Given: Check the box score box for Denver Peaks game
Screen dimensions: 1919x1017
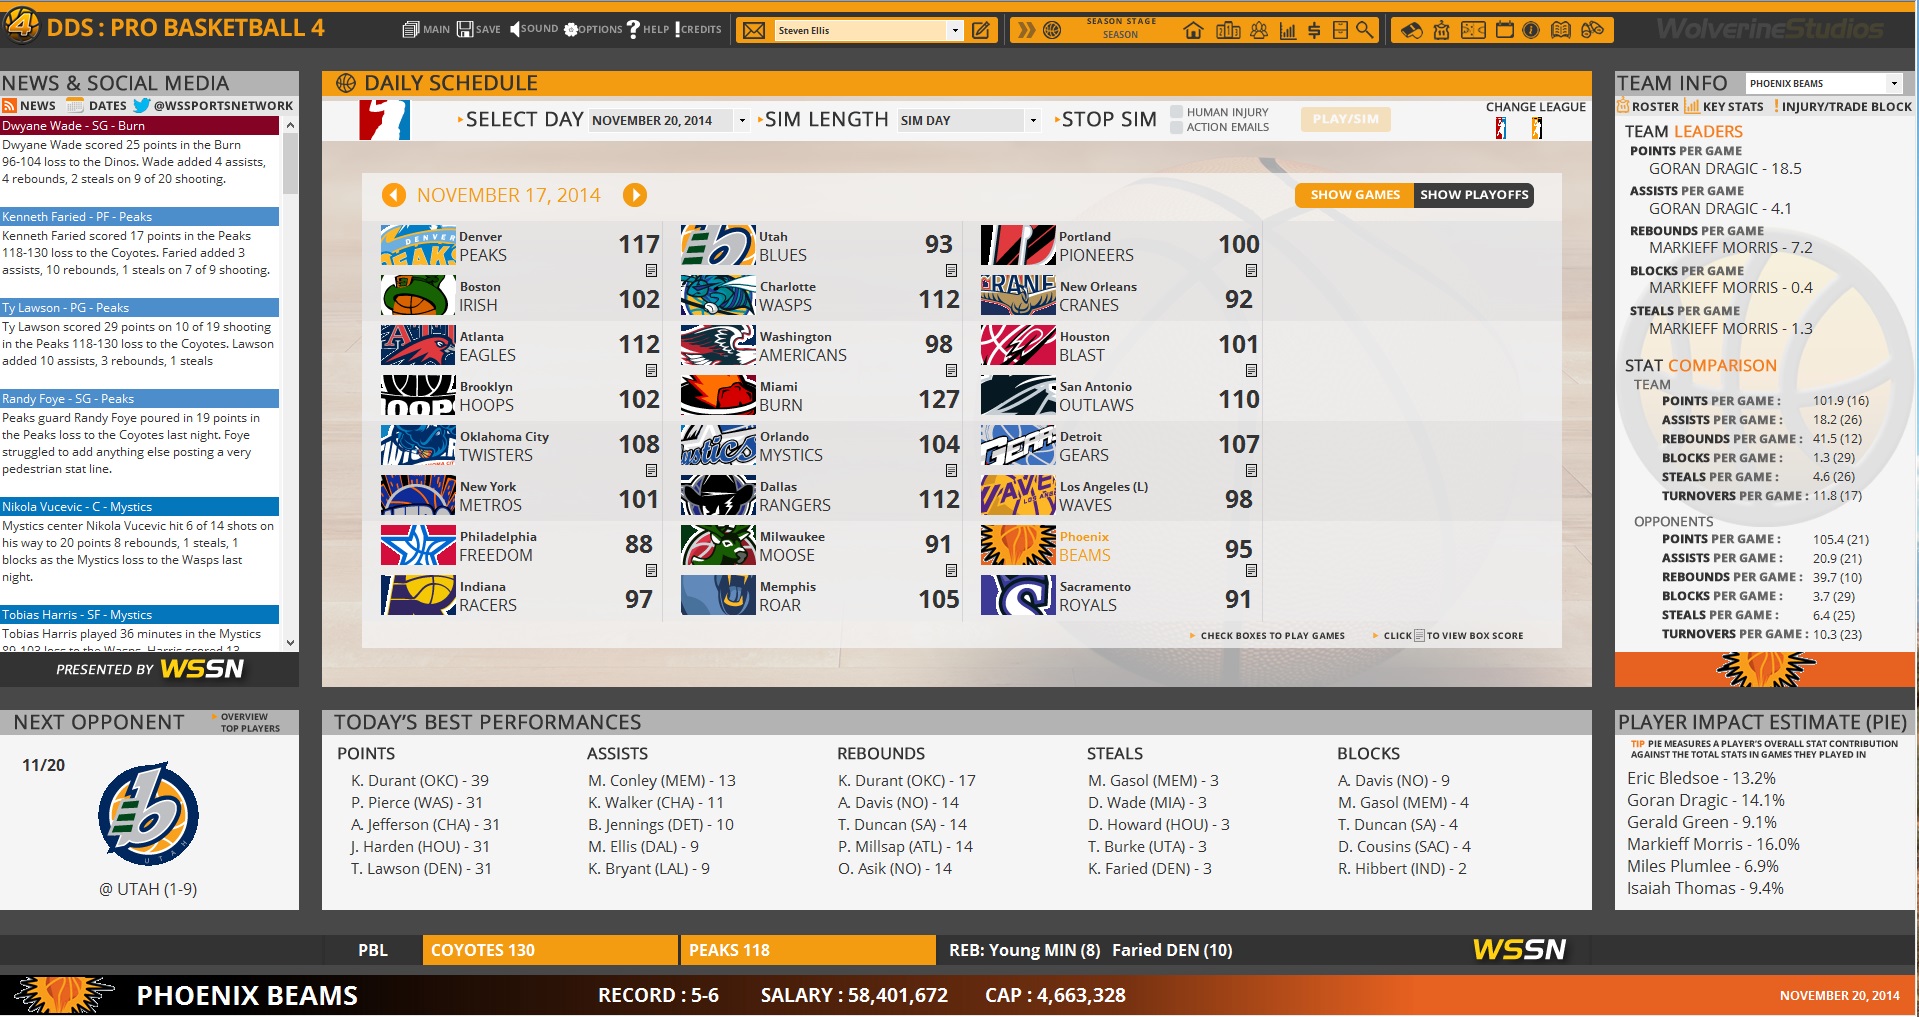Looking at the screenshot, I should (x=651, y=271).
